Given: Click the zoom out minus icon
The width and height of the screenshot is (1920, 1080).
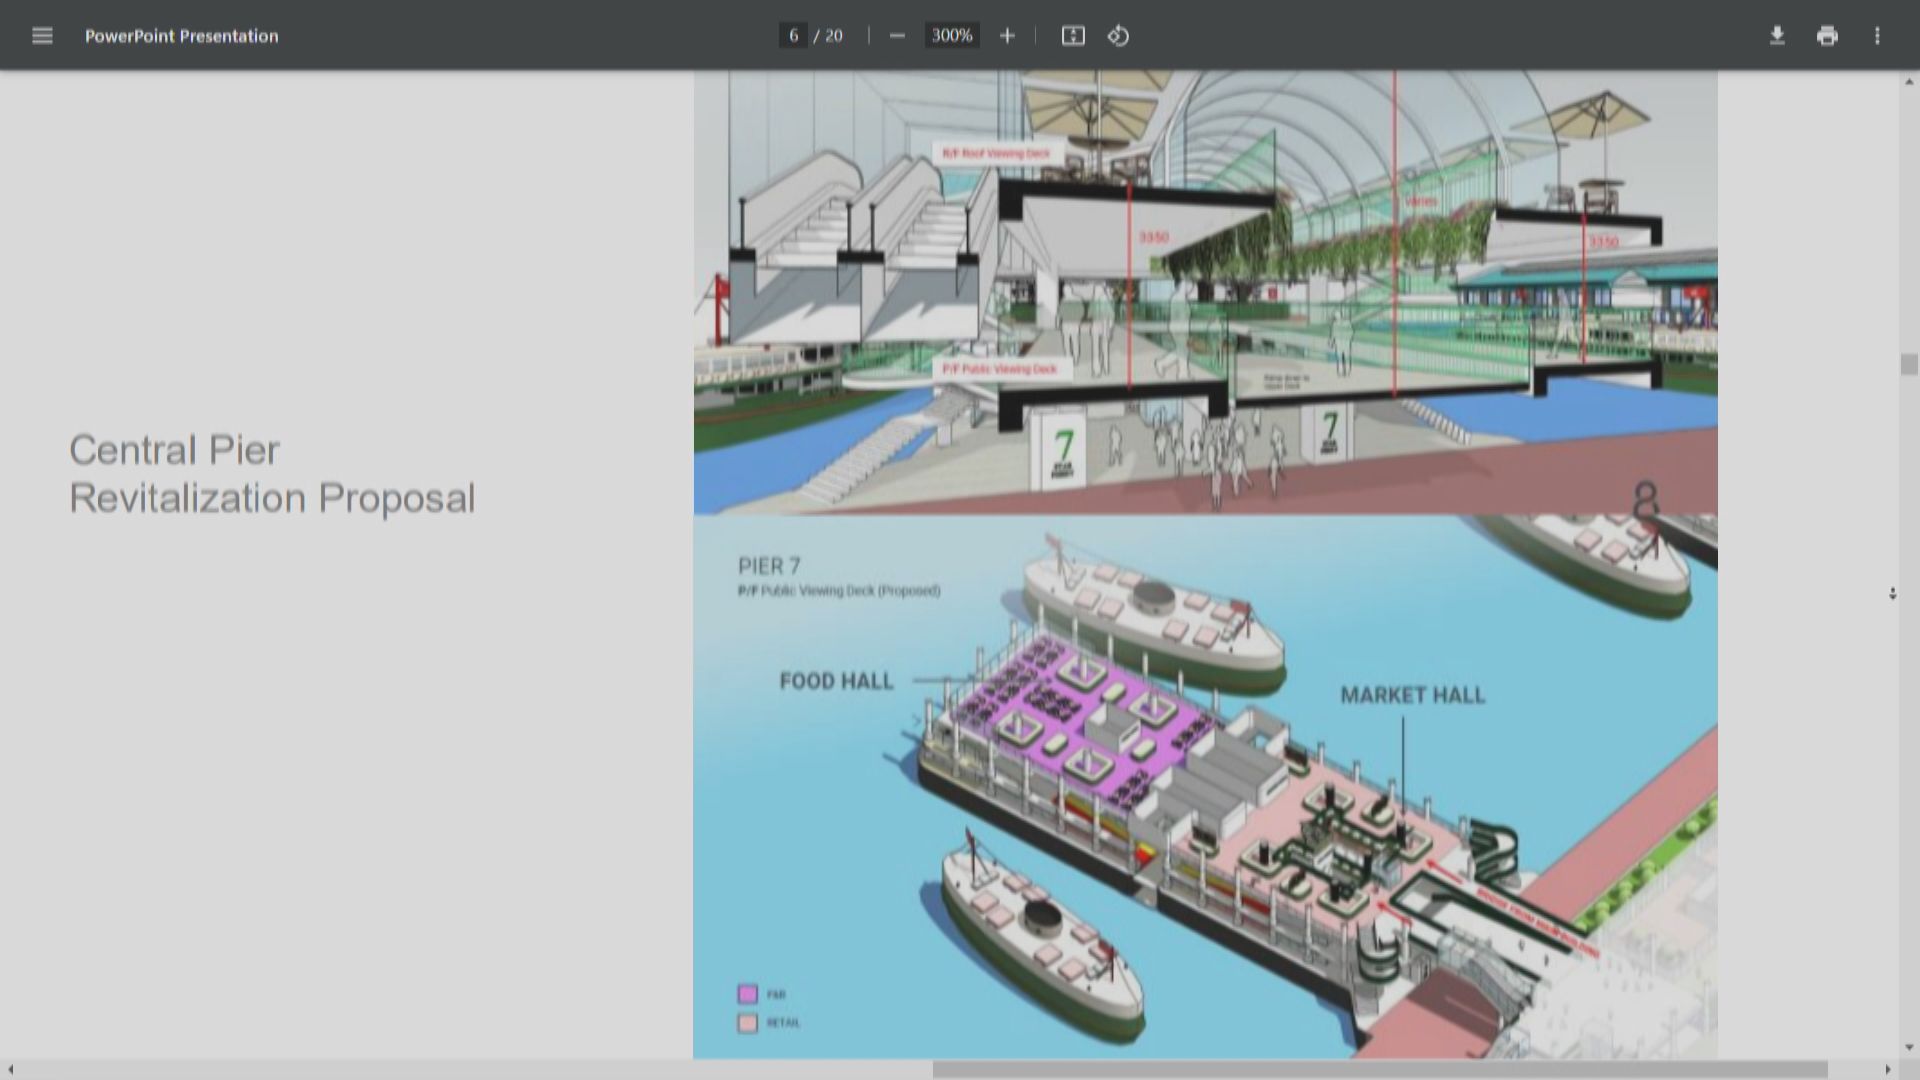Looking at the screenshot, I should point(897,36).
